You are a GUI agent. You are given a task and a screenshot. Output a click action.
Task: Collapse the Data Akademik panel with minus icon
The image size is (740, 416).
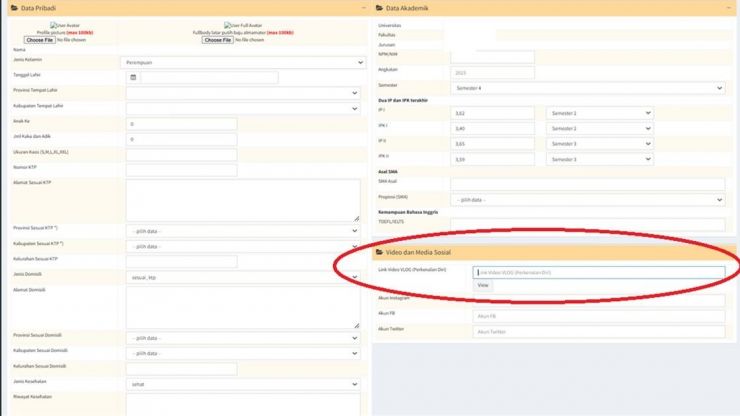728,8
